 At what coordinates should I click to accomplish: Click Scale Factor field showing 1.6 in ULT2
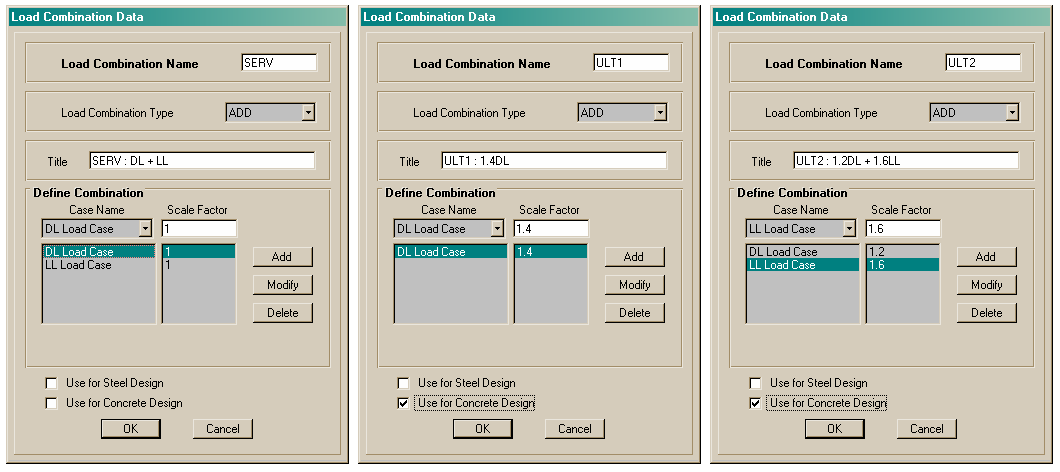[903, 229]
